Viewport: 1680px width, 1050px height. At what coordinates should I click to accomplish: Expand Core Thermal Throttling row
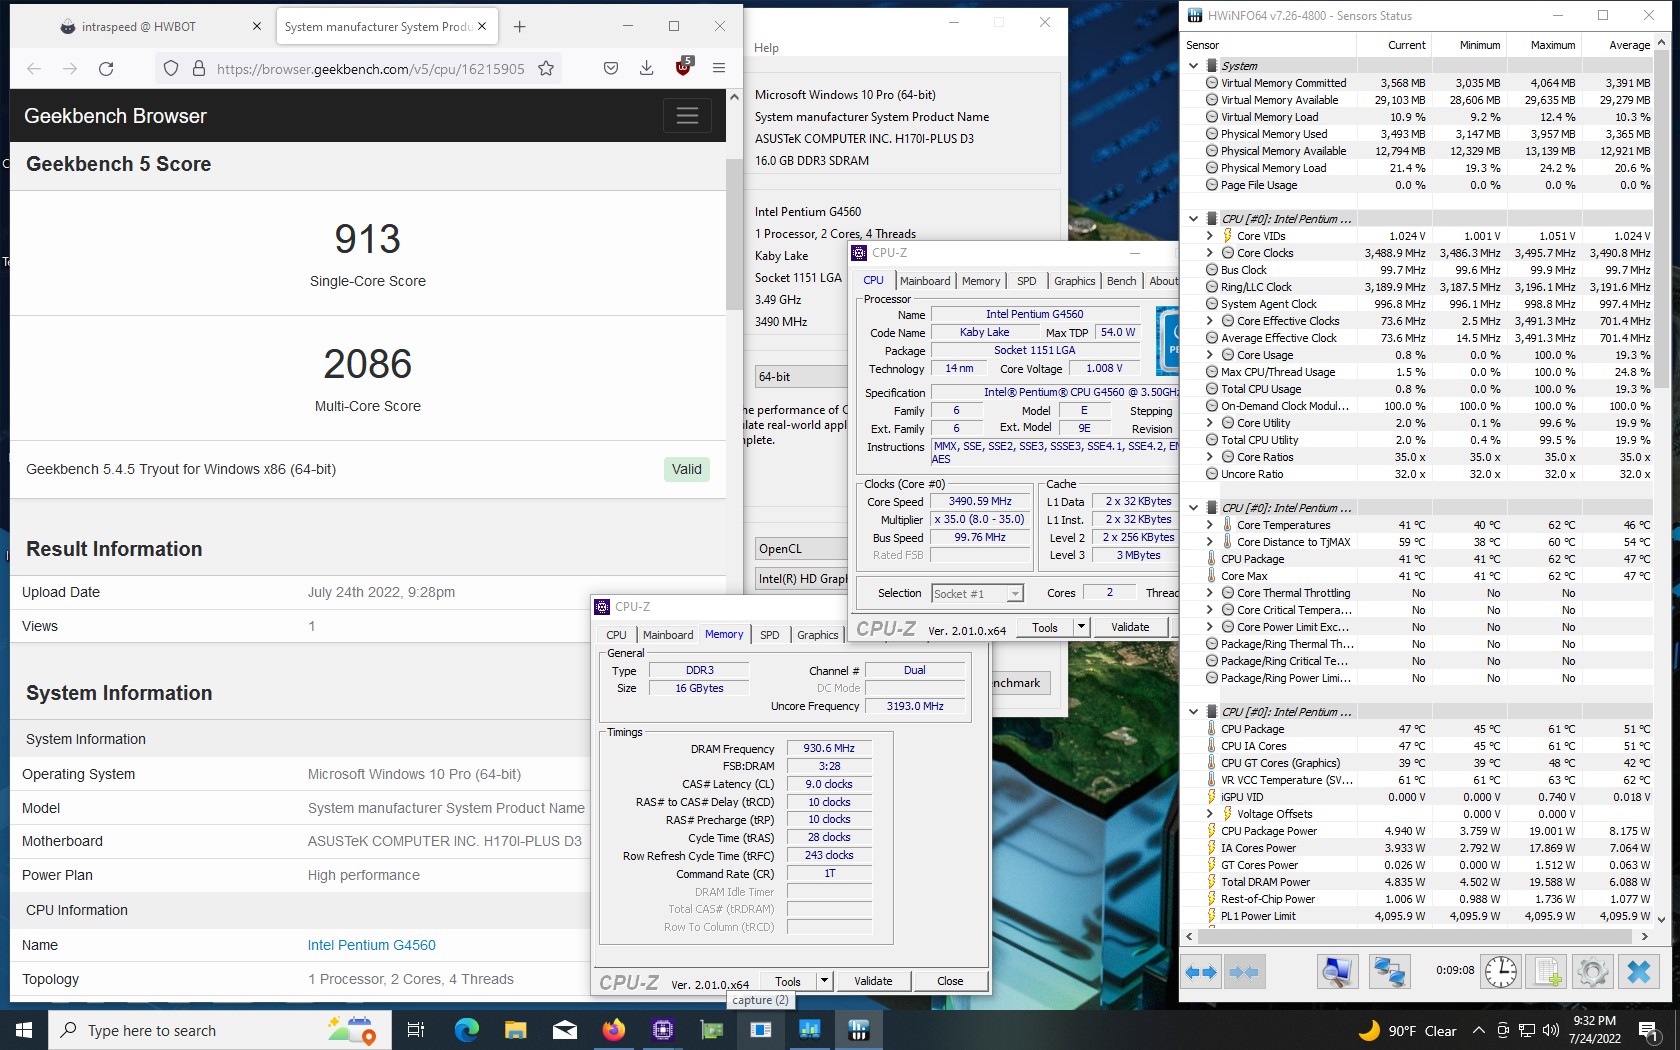(x=1209, y=593)
